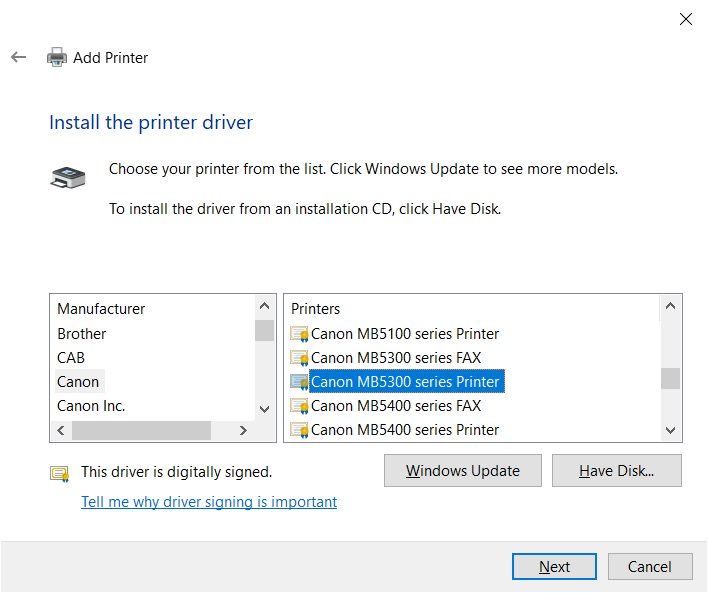This screenshot has height=593, width=708.
Task: Click the back arrow icon
Action: pos(19,57)
